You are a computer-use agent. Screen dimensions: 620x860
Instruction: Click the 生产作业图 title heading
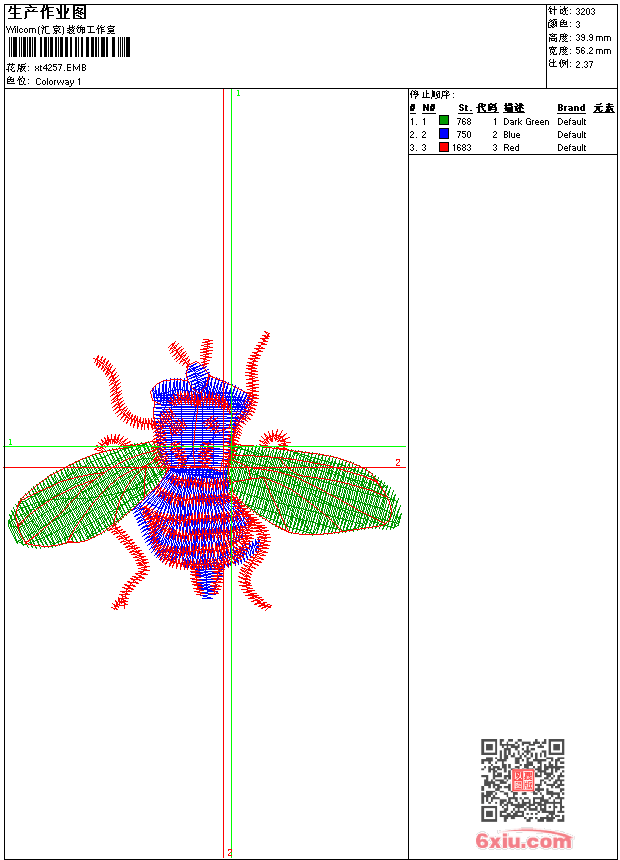click(x=47, y=13)
